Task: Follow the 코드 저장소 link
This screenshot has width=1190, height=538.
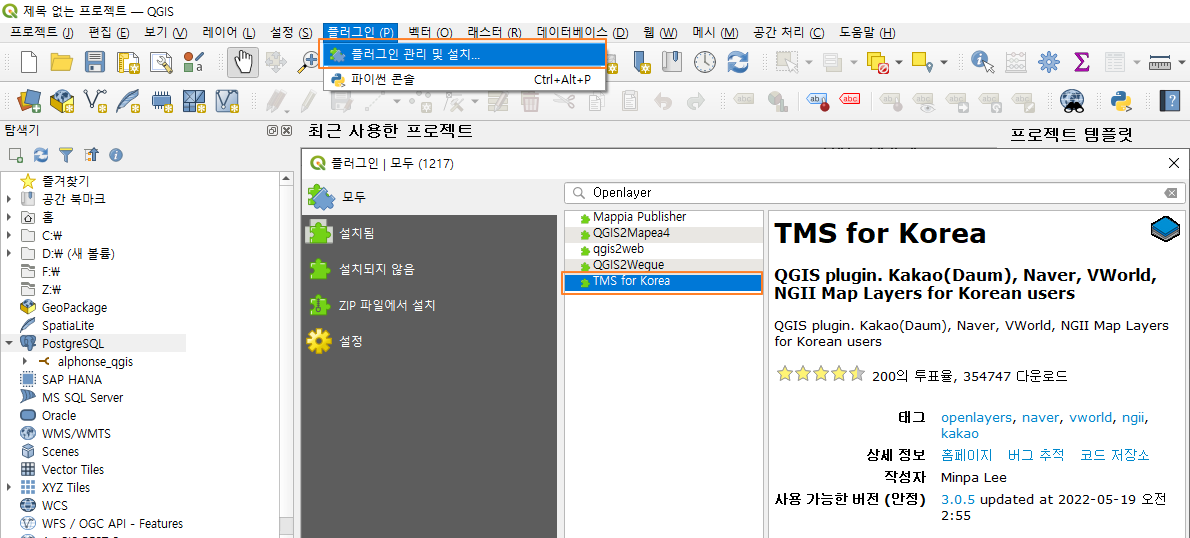Action: point(1115,455)
